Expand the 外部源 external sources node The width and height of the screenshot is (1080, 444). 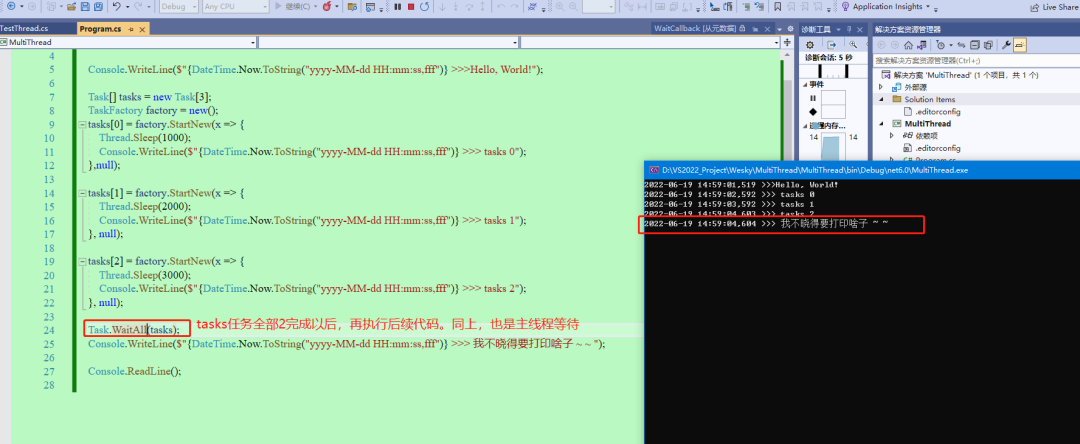click(881, 87)
